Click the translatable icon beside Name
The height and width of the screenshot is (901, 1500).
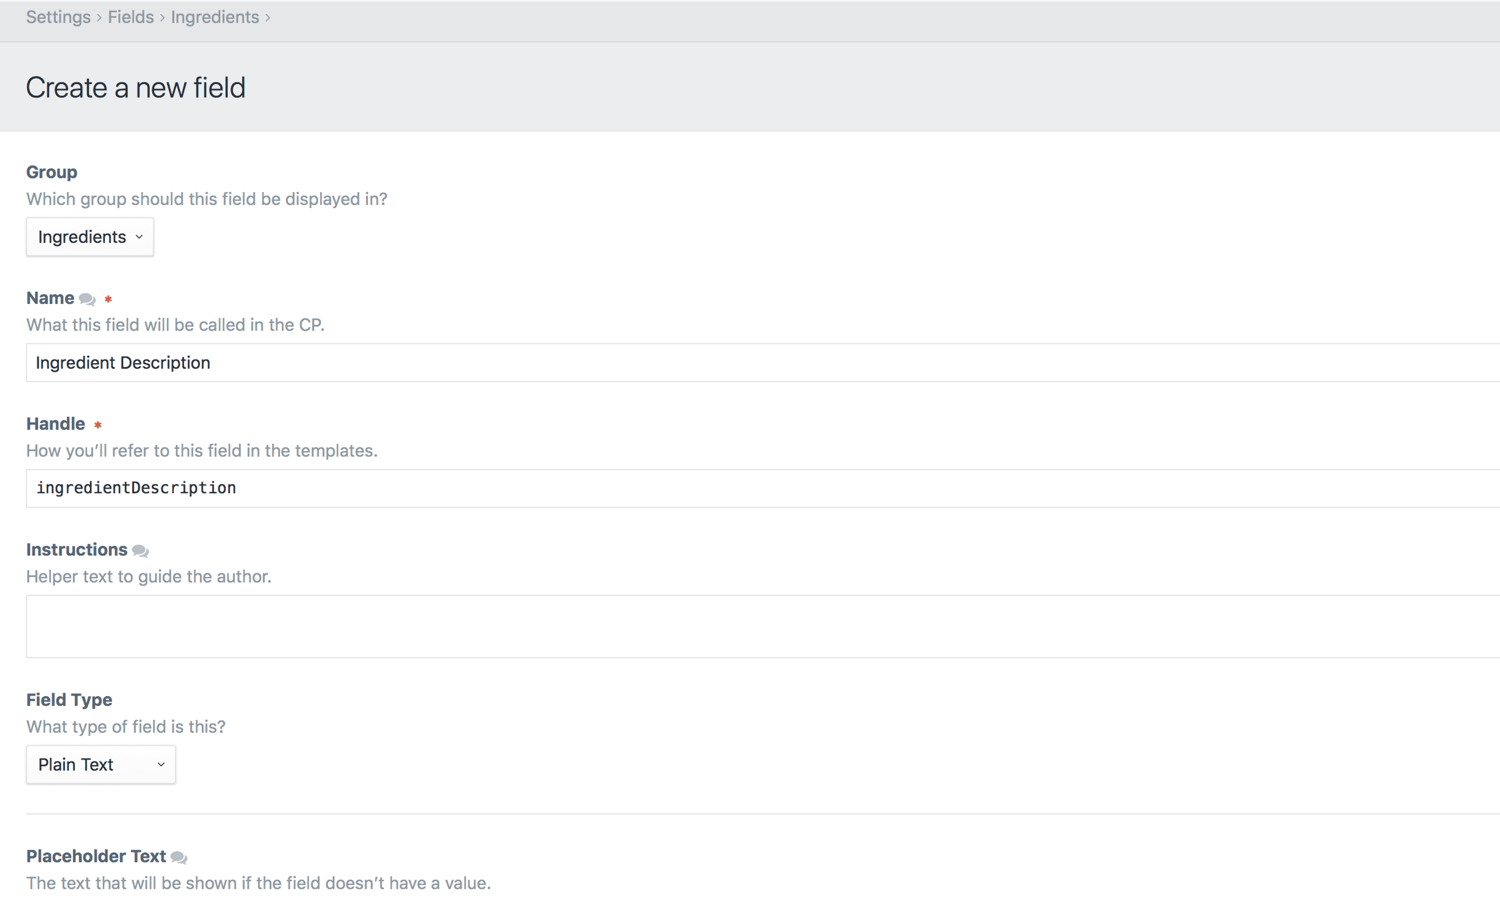click(87, 299)
